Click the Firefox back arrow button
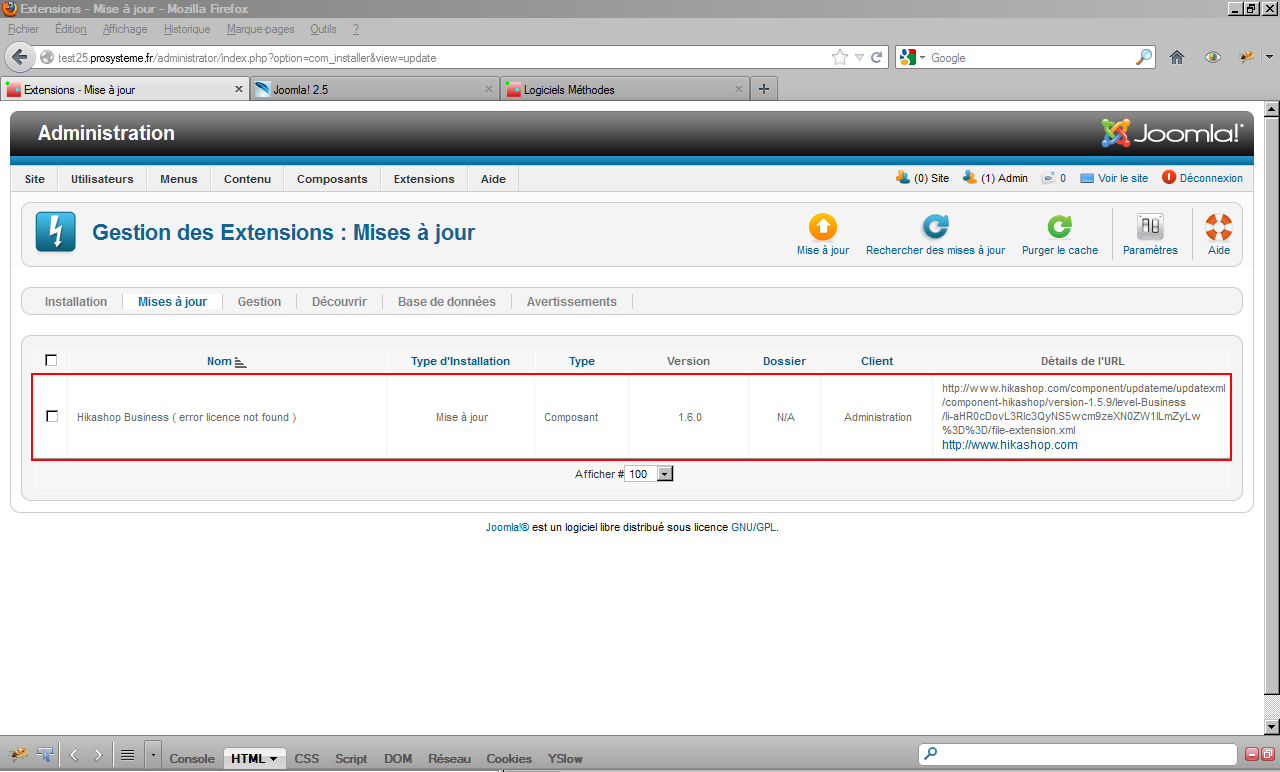 pos(20,57)
